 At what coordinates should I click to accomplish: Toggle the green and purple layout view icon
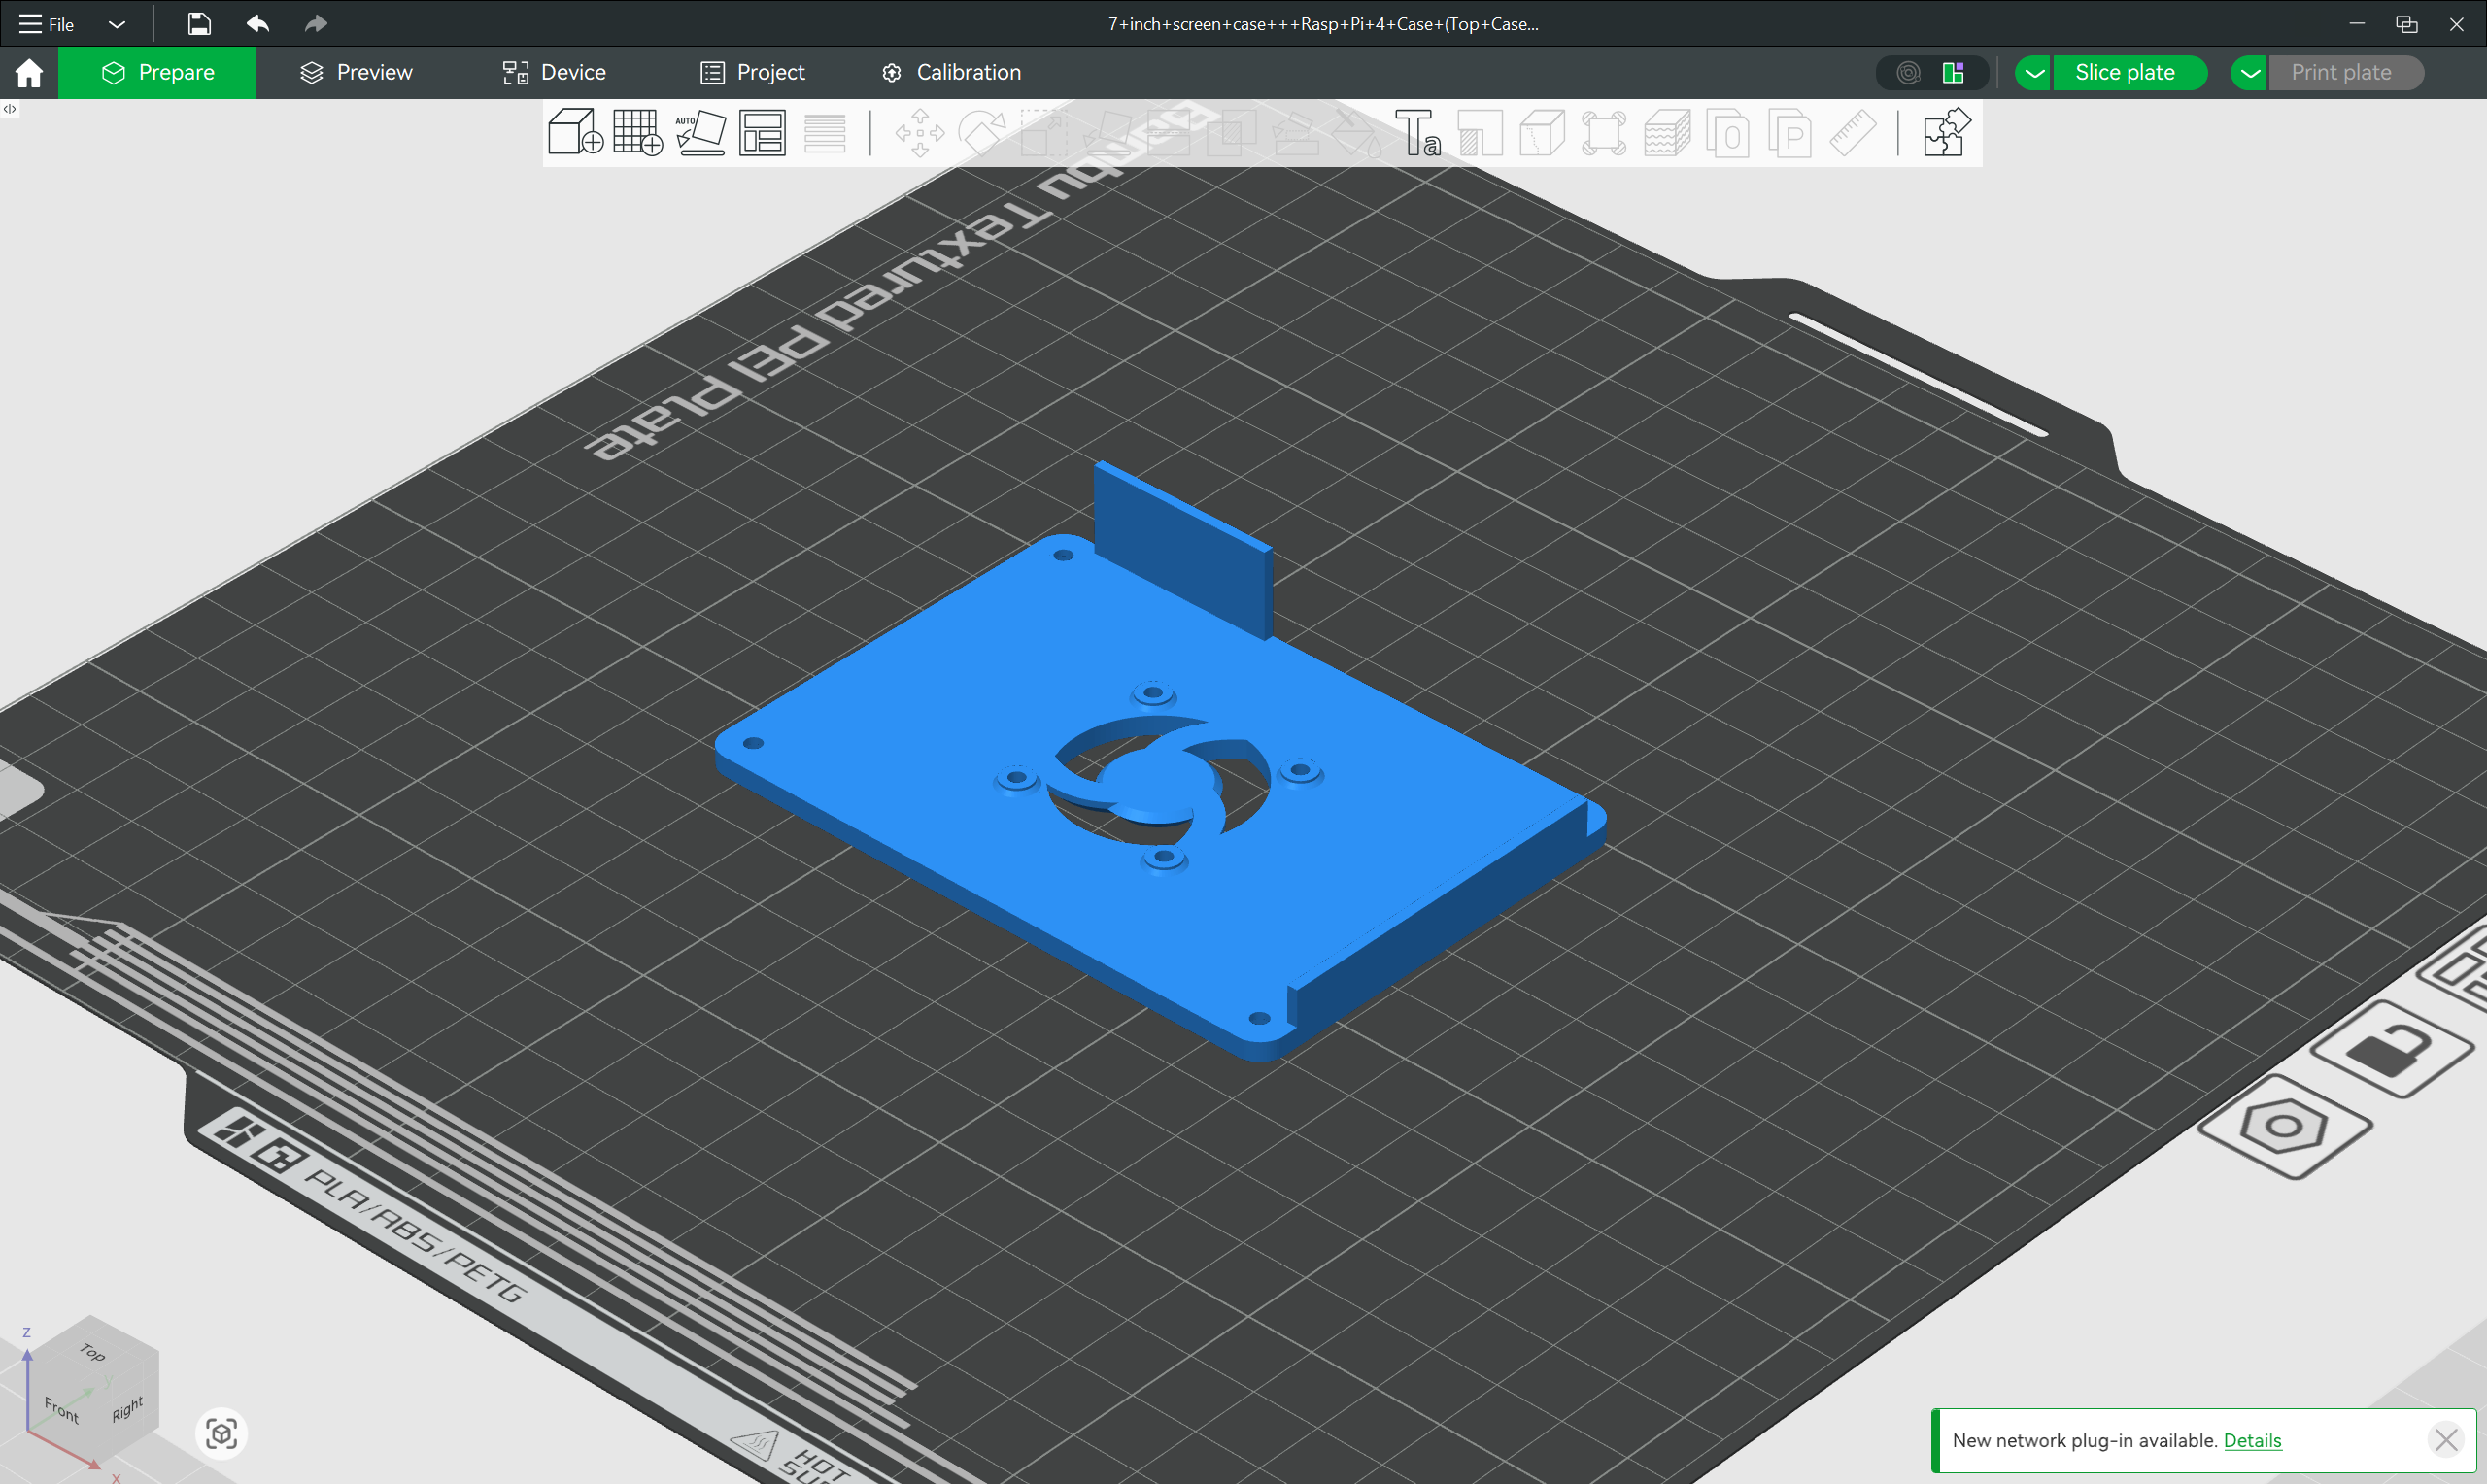click(1953, 72)
